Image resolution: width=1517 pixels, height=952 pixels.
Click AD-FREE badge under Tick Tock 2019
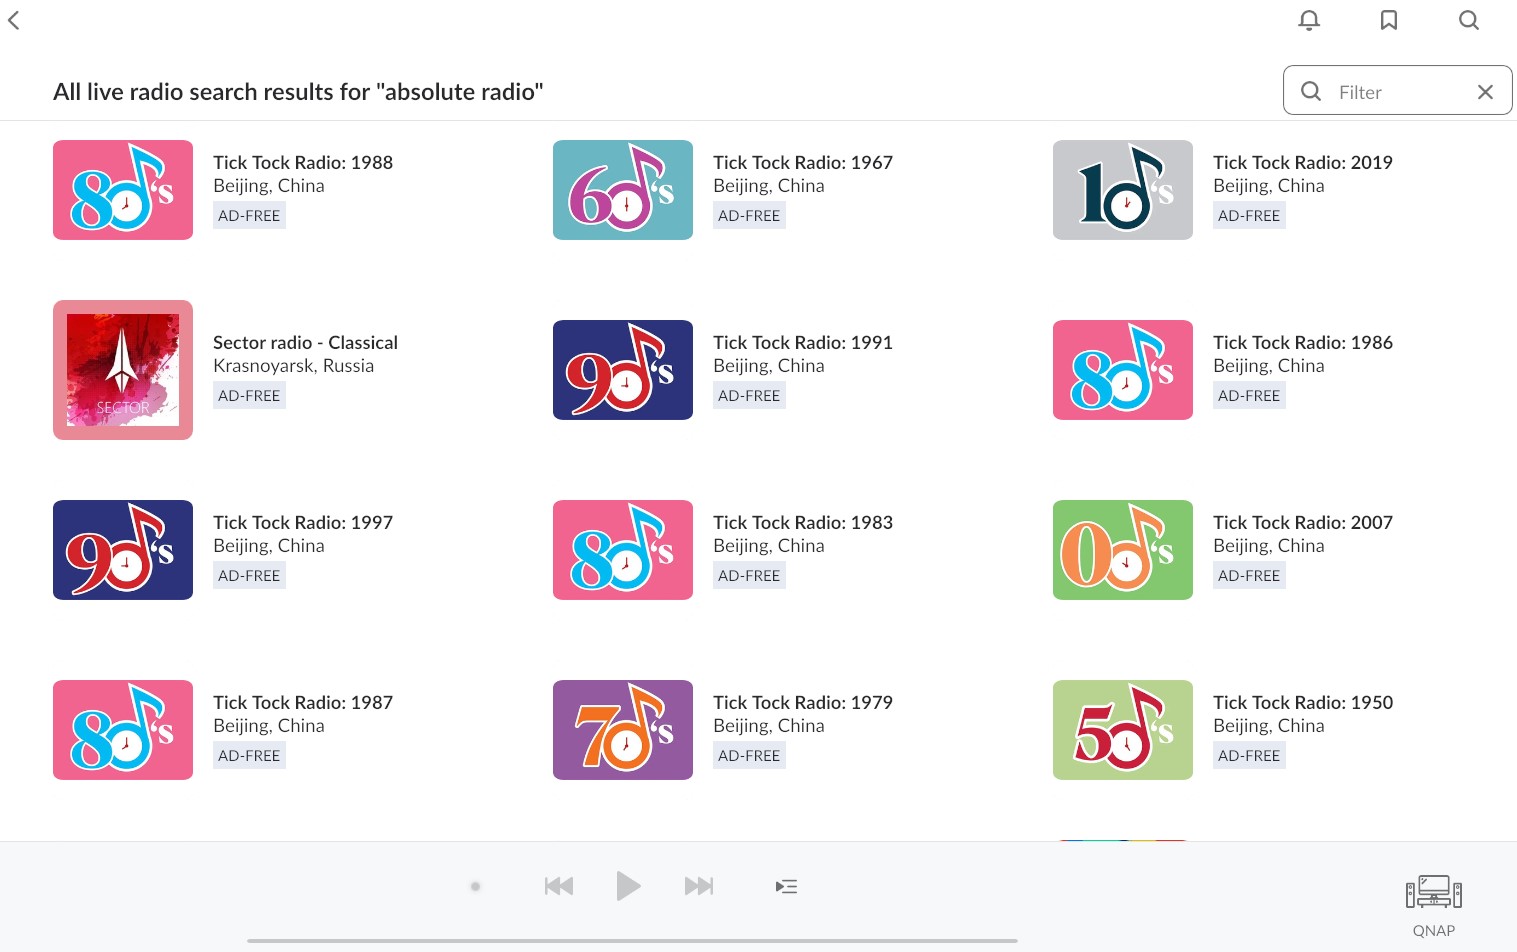[x=1249, y=215]
